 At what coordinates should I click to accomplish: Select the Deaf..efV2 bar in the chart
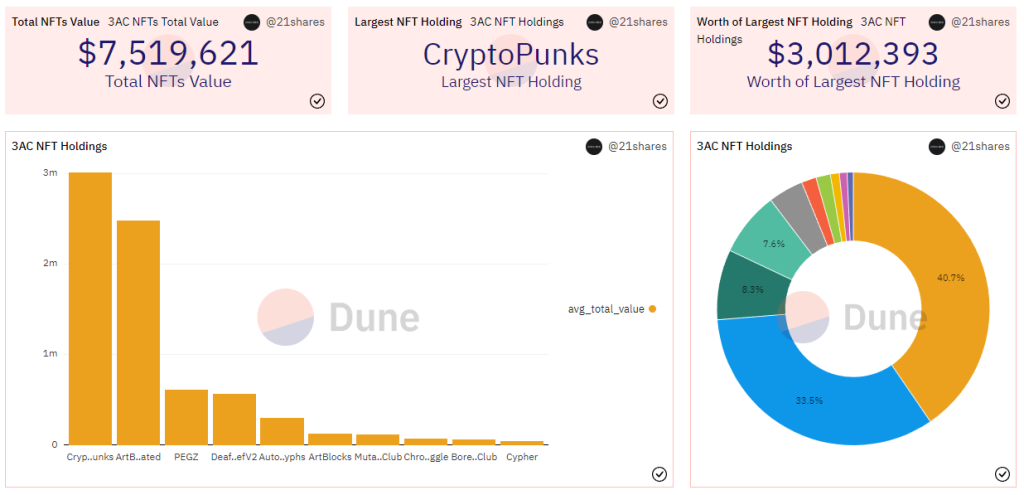tap(234, 419)
